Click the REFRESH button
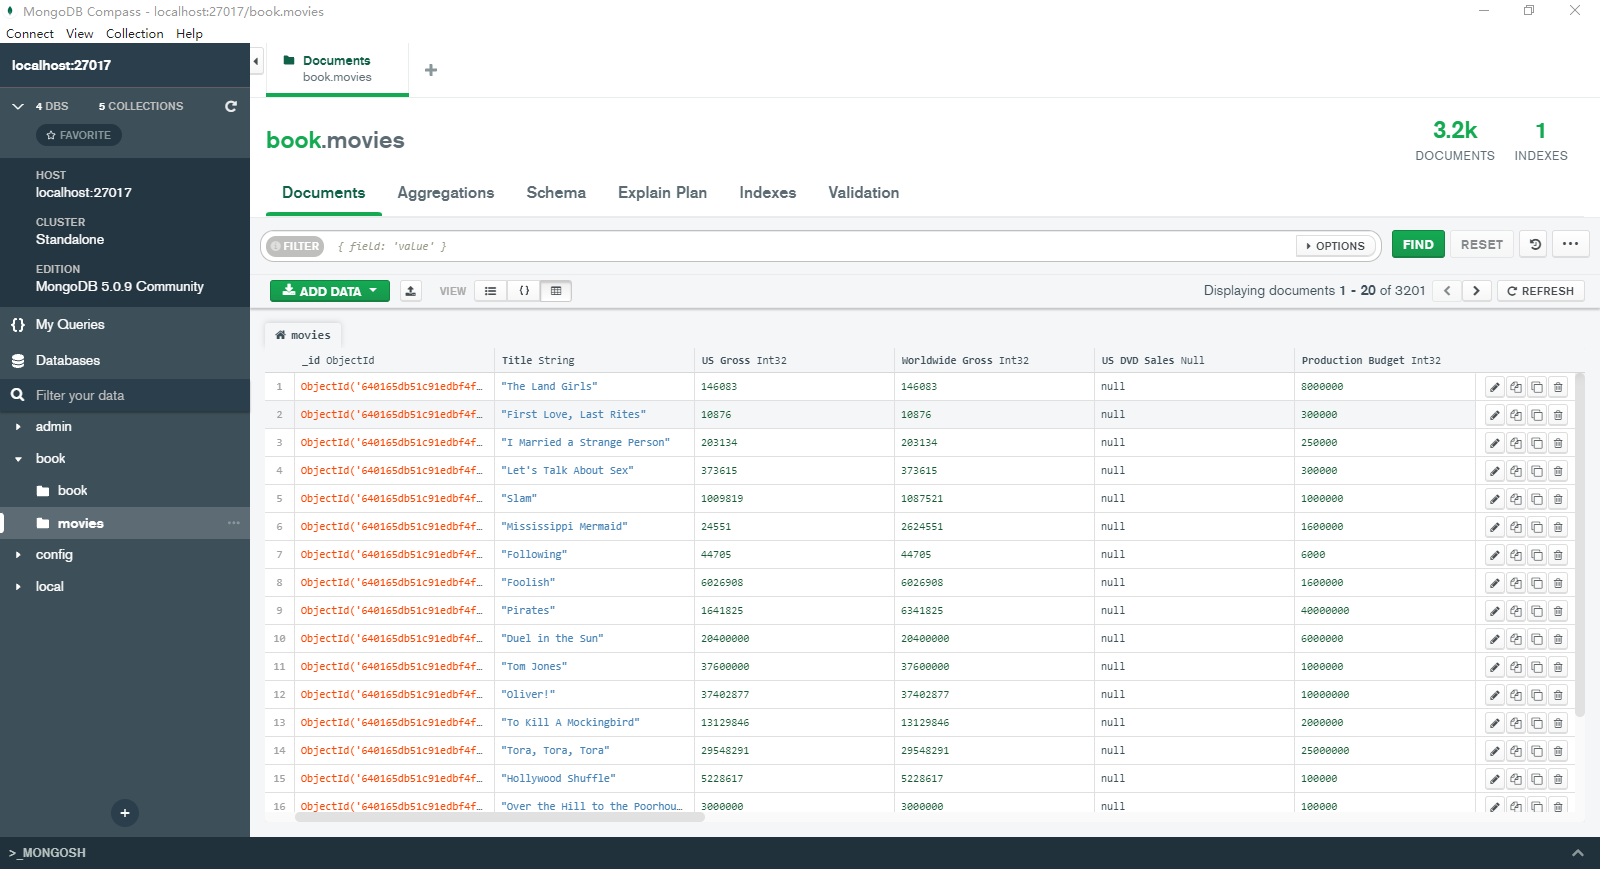The width and height of the screenshot is (1600, 869). 1541,291
